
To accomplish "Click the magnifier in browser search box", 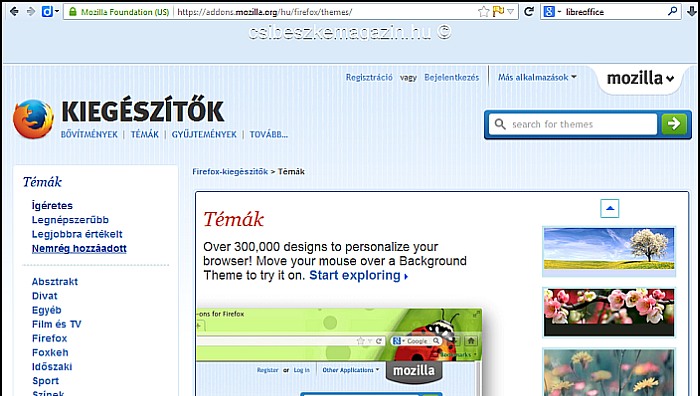I will (x=672, y=12).
